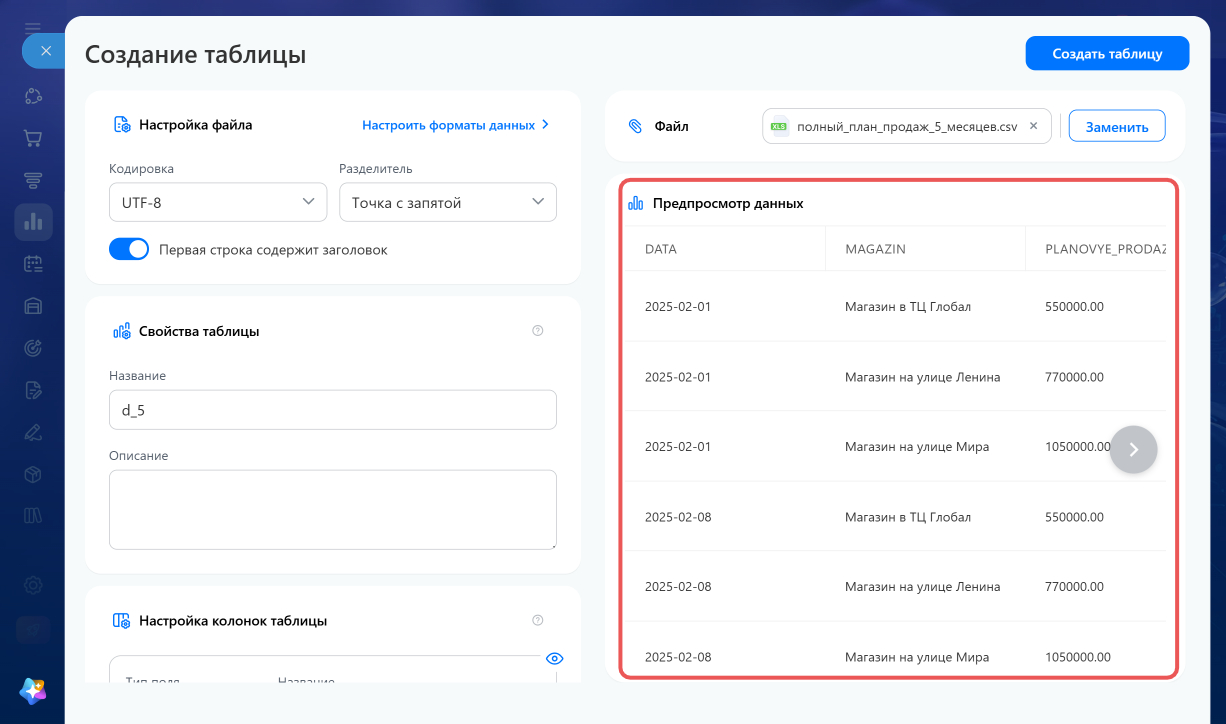The image size is (1226, 724).
Task: Toggle the eye visibility icon for columns
Action: [x=555, y=658]
